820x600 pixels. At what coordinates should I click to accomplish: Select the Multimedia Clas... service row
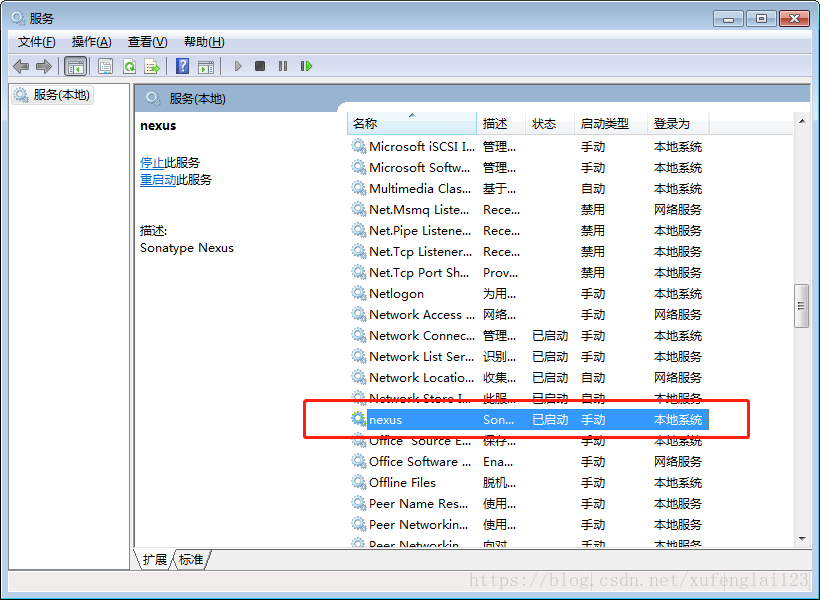click(528, 188)
